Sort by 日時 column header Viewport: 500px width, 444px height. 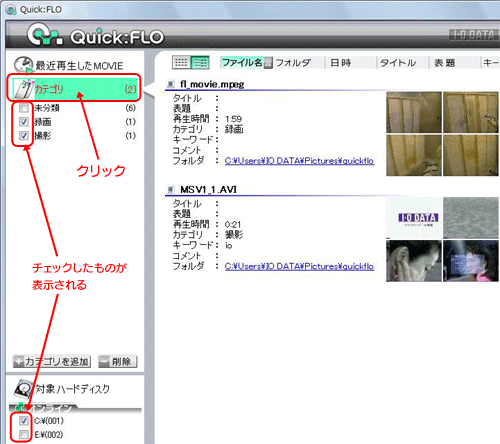pyautogui.click(x=341, y=63)
